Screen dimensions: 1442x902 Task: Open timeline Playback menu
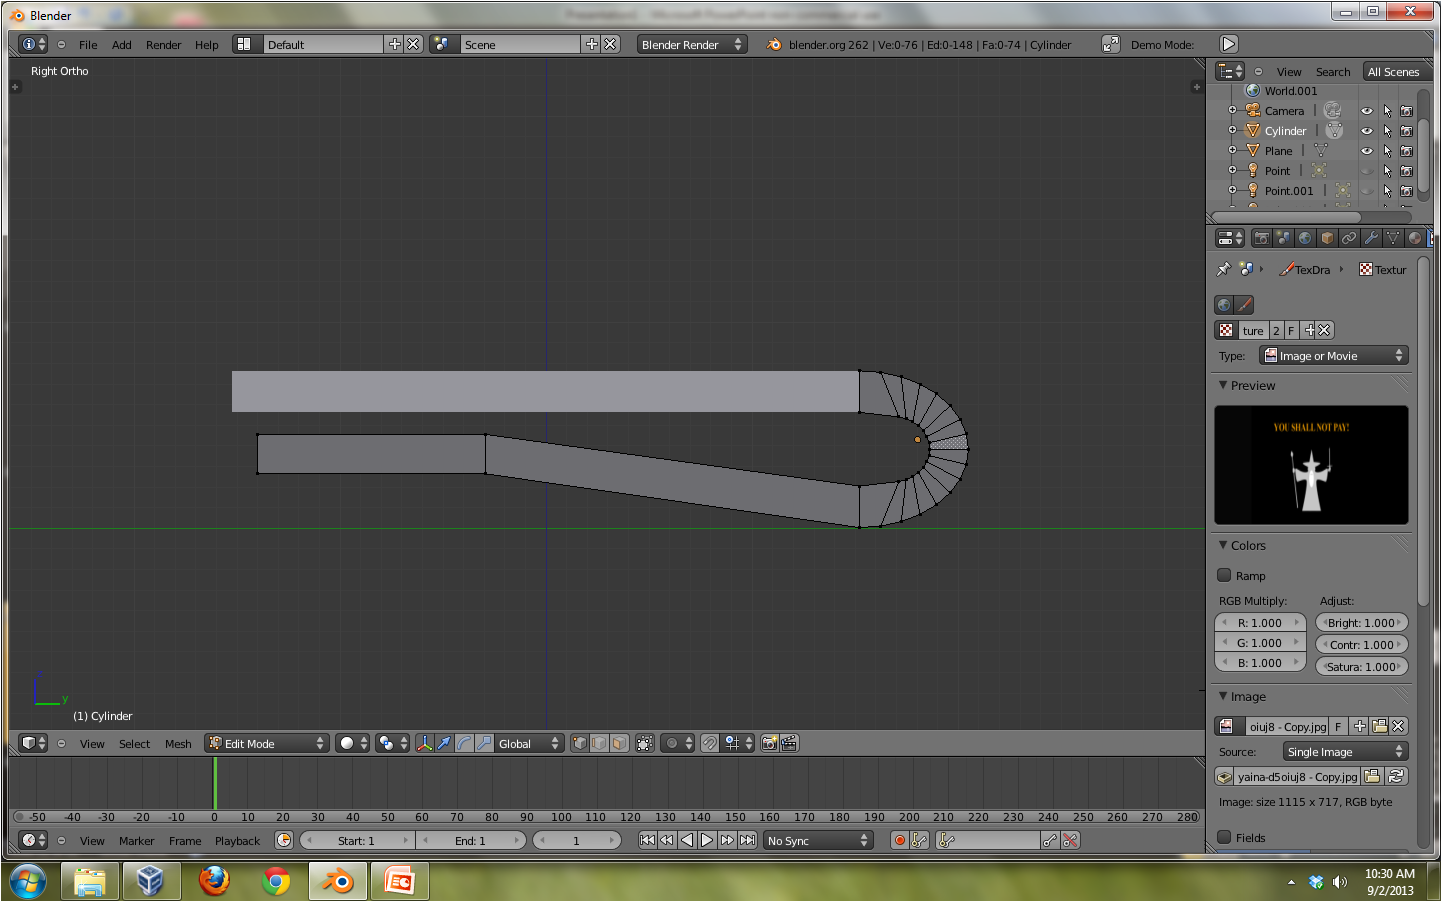[x=237, y=841]
